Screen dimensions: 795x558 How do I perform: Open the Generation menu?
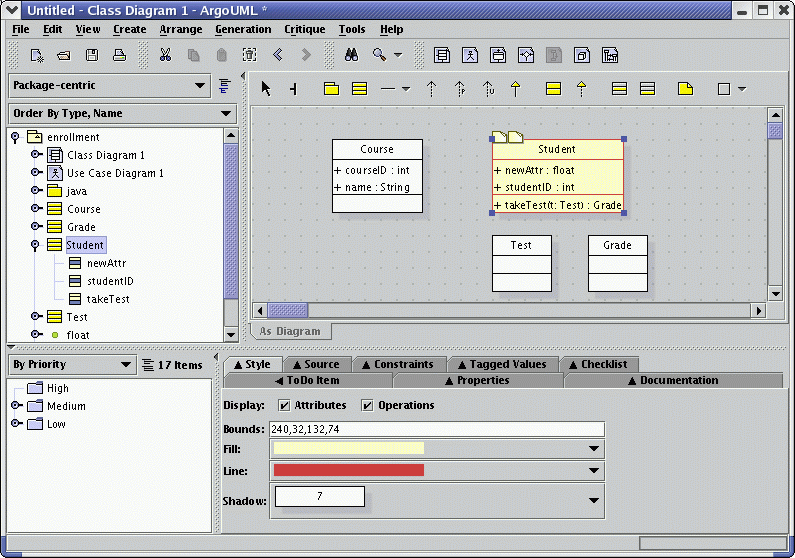243,29
